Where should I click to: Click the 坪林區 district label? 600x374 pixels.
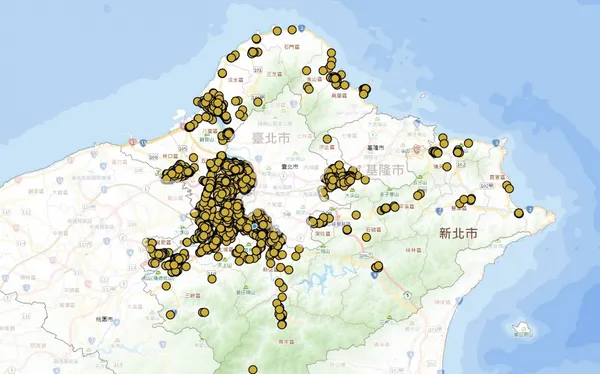pos(413,250)
